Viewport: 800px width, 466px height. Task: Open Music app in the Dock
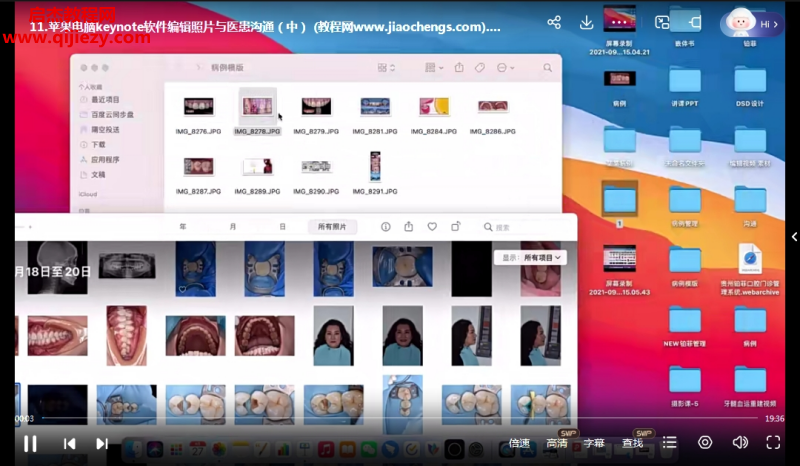(326, 449)
